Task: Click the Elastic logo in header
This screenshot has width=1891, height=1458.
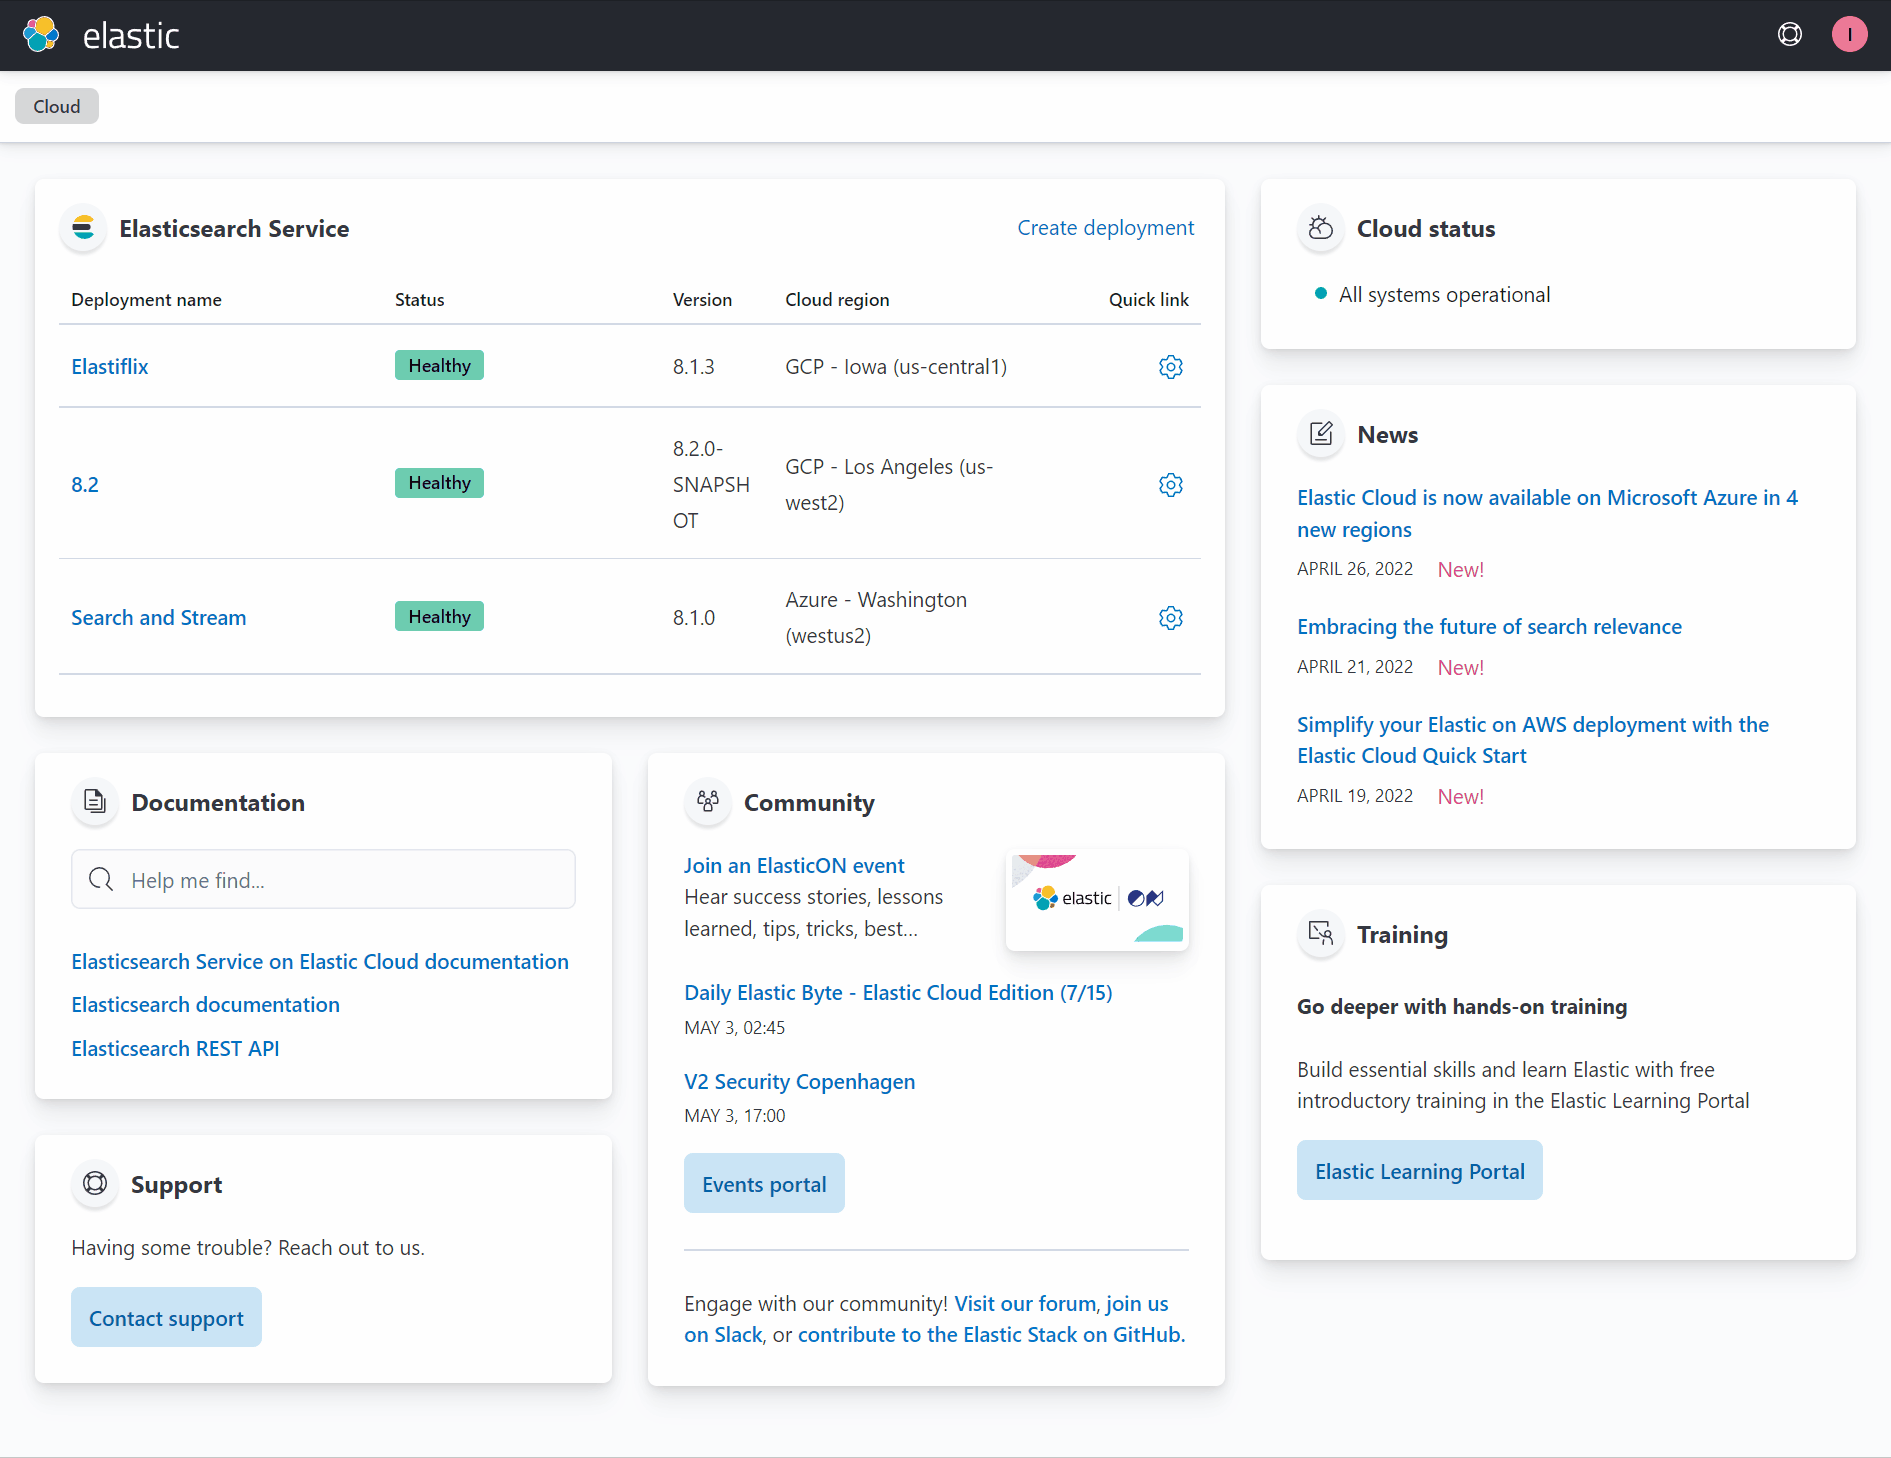Action: (x=100, y=35)
